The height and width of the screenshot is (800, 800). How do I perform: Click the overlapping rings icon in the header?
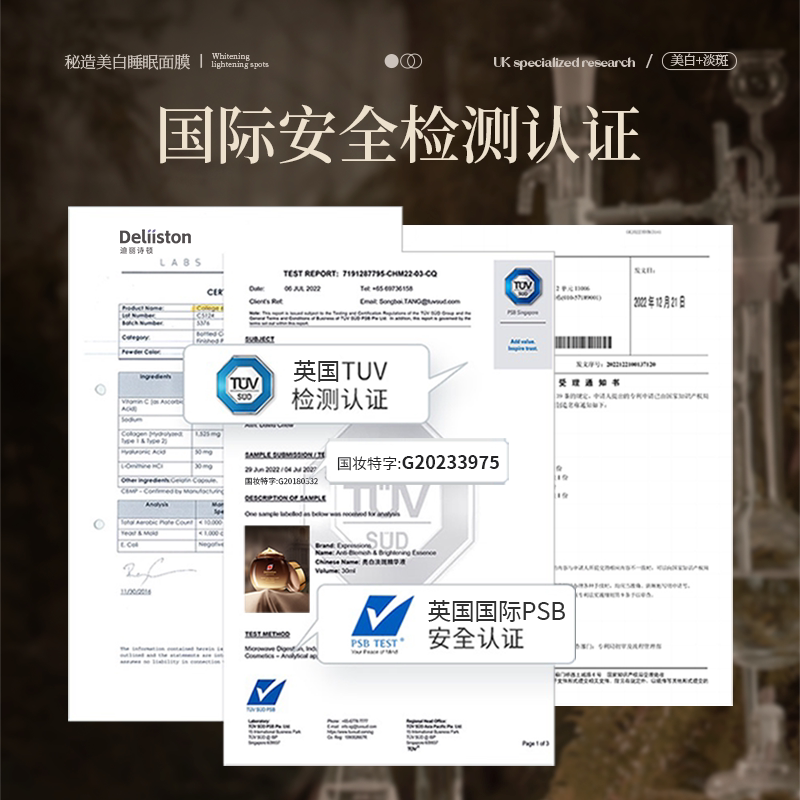411,61
